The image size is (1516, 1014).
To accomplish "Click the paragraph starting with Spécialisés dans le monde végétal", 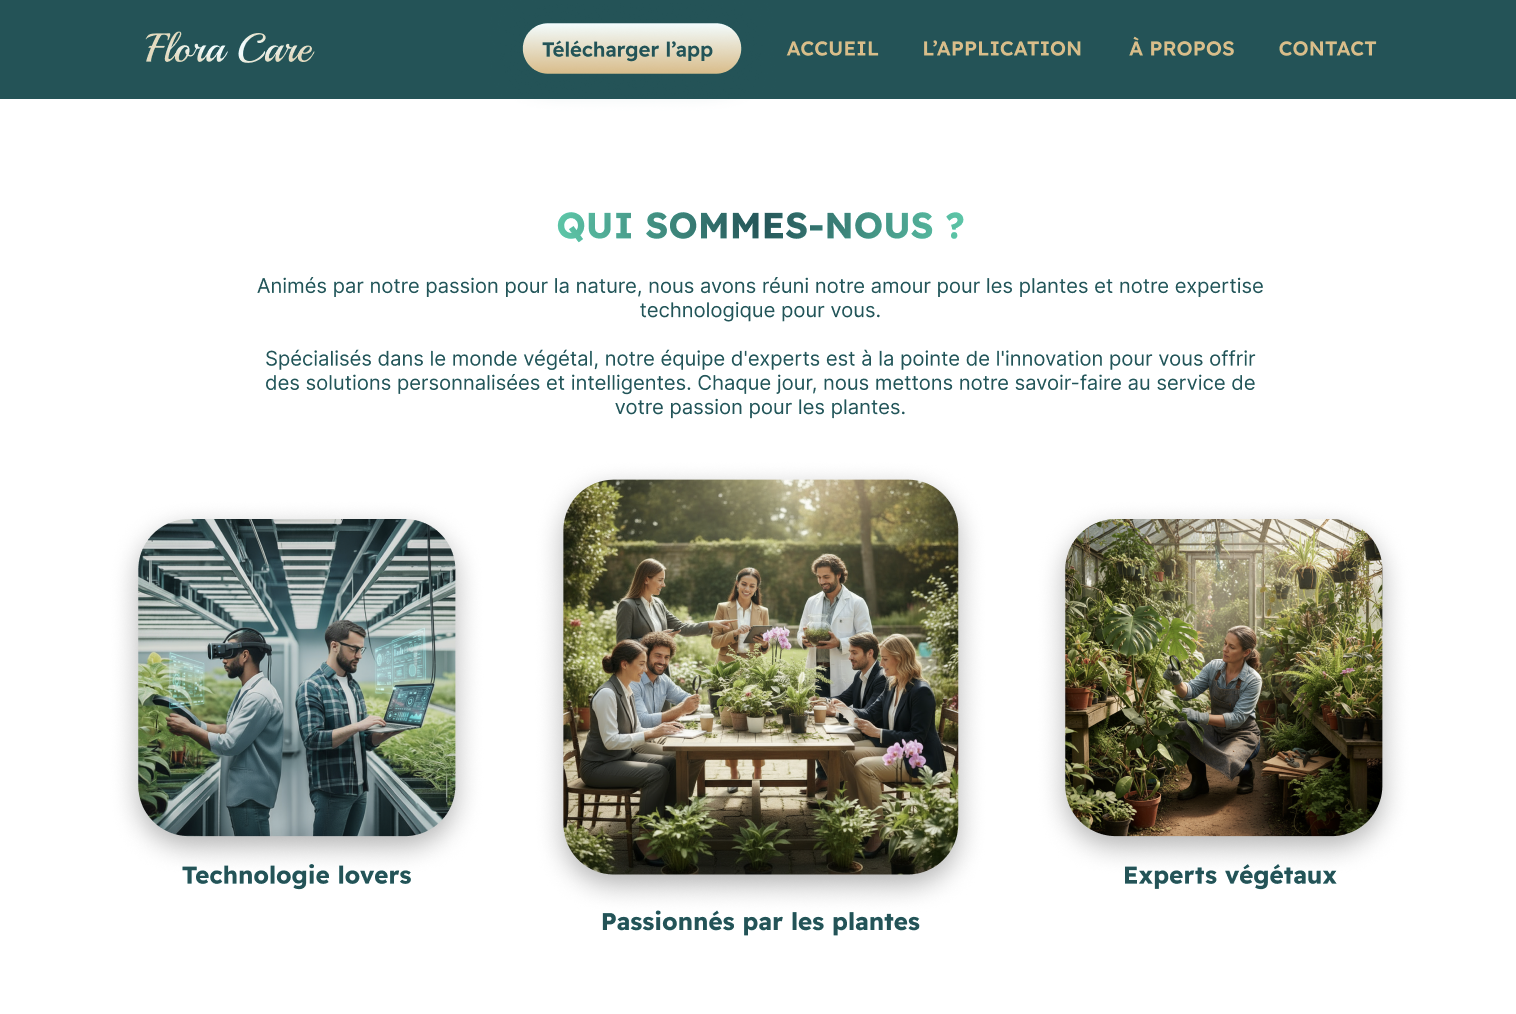I will pos(760,383).
